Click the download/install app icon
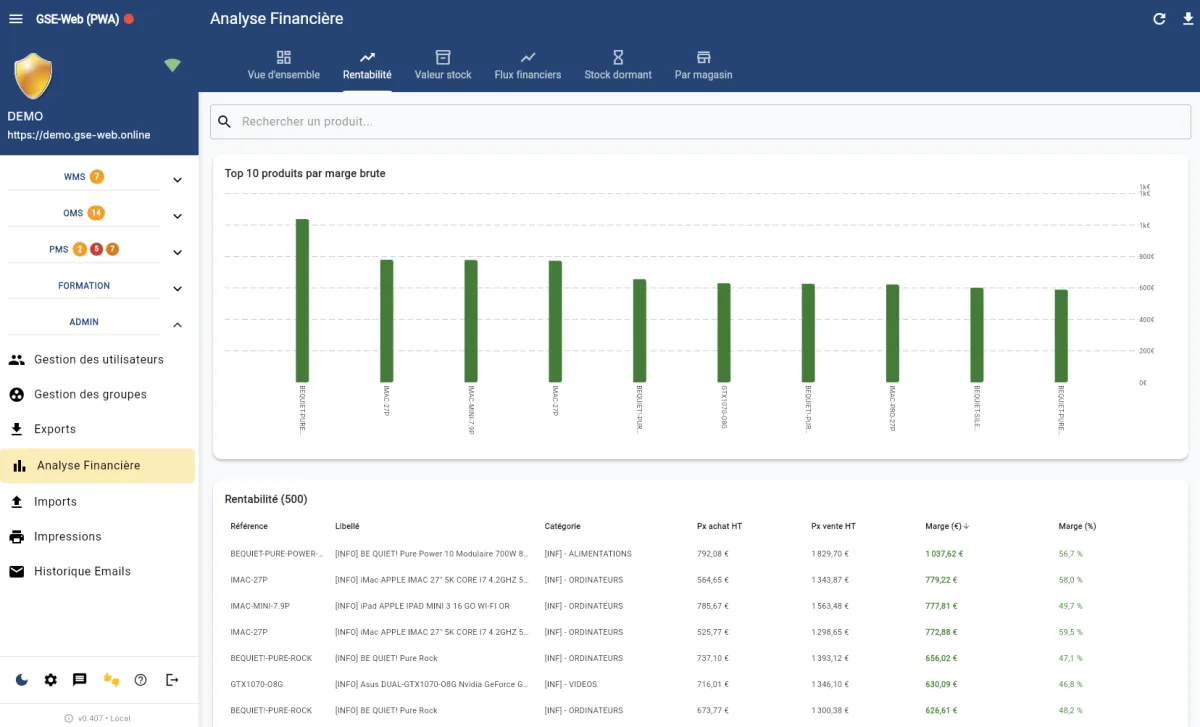 (x=1187, y=18)
